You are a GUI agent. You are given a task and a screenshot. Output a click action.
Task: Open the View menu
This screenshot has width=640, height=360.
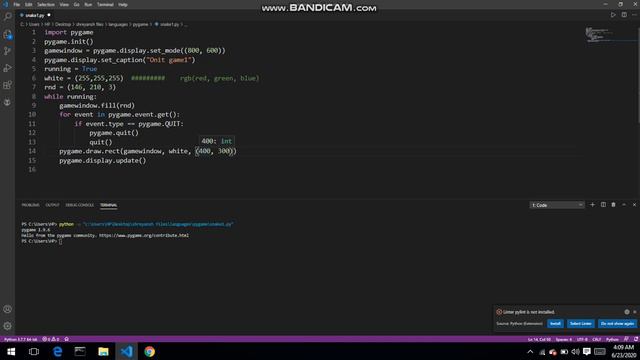click(x=64, y=4)
